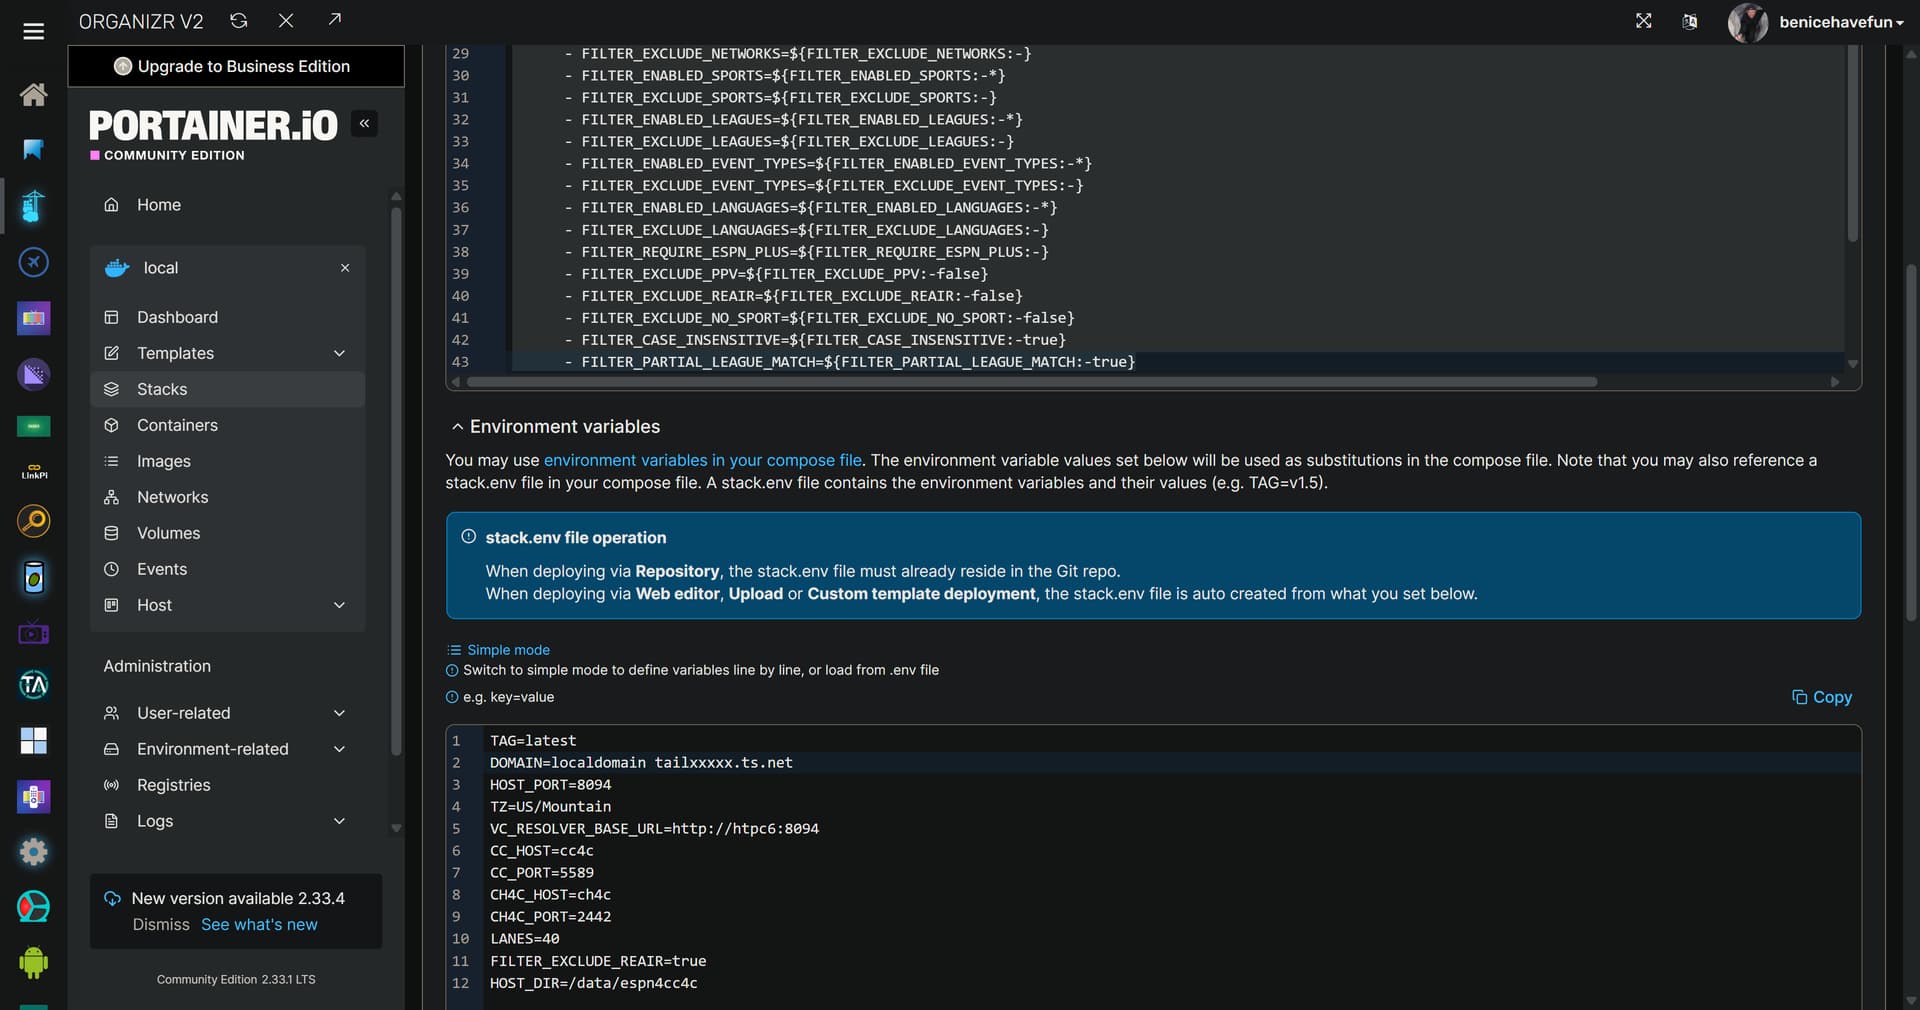Go to the Volumes page
Screen dimensions: 1920x1010
click(168, 533)
